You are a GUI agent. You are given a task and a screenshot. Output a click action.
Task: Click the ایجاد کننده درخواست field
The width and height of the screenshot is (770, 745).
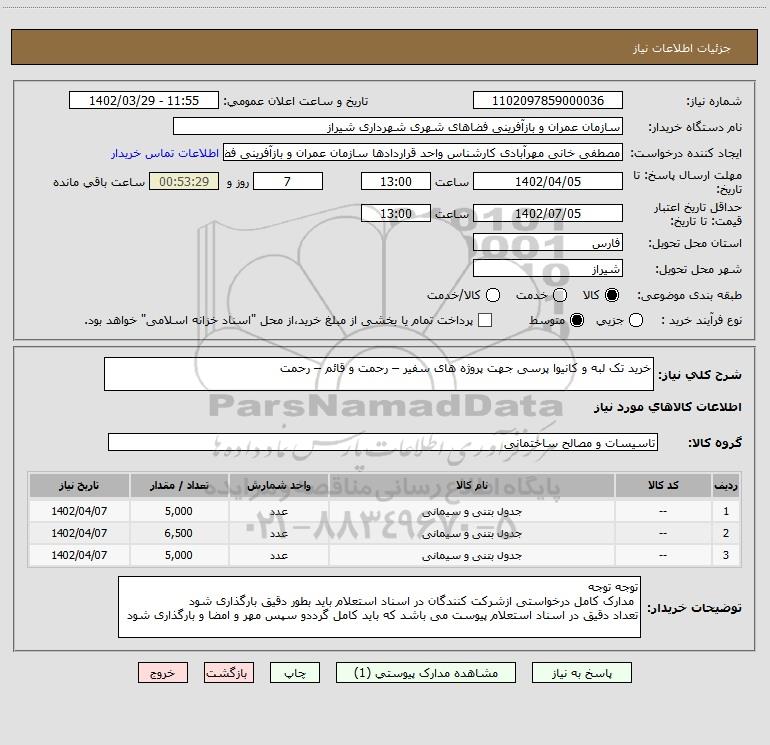[423, 153]
